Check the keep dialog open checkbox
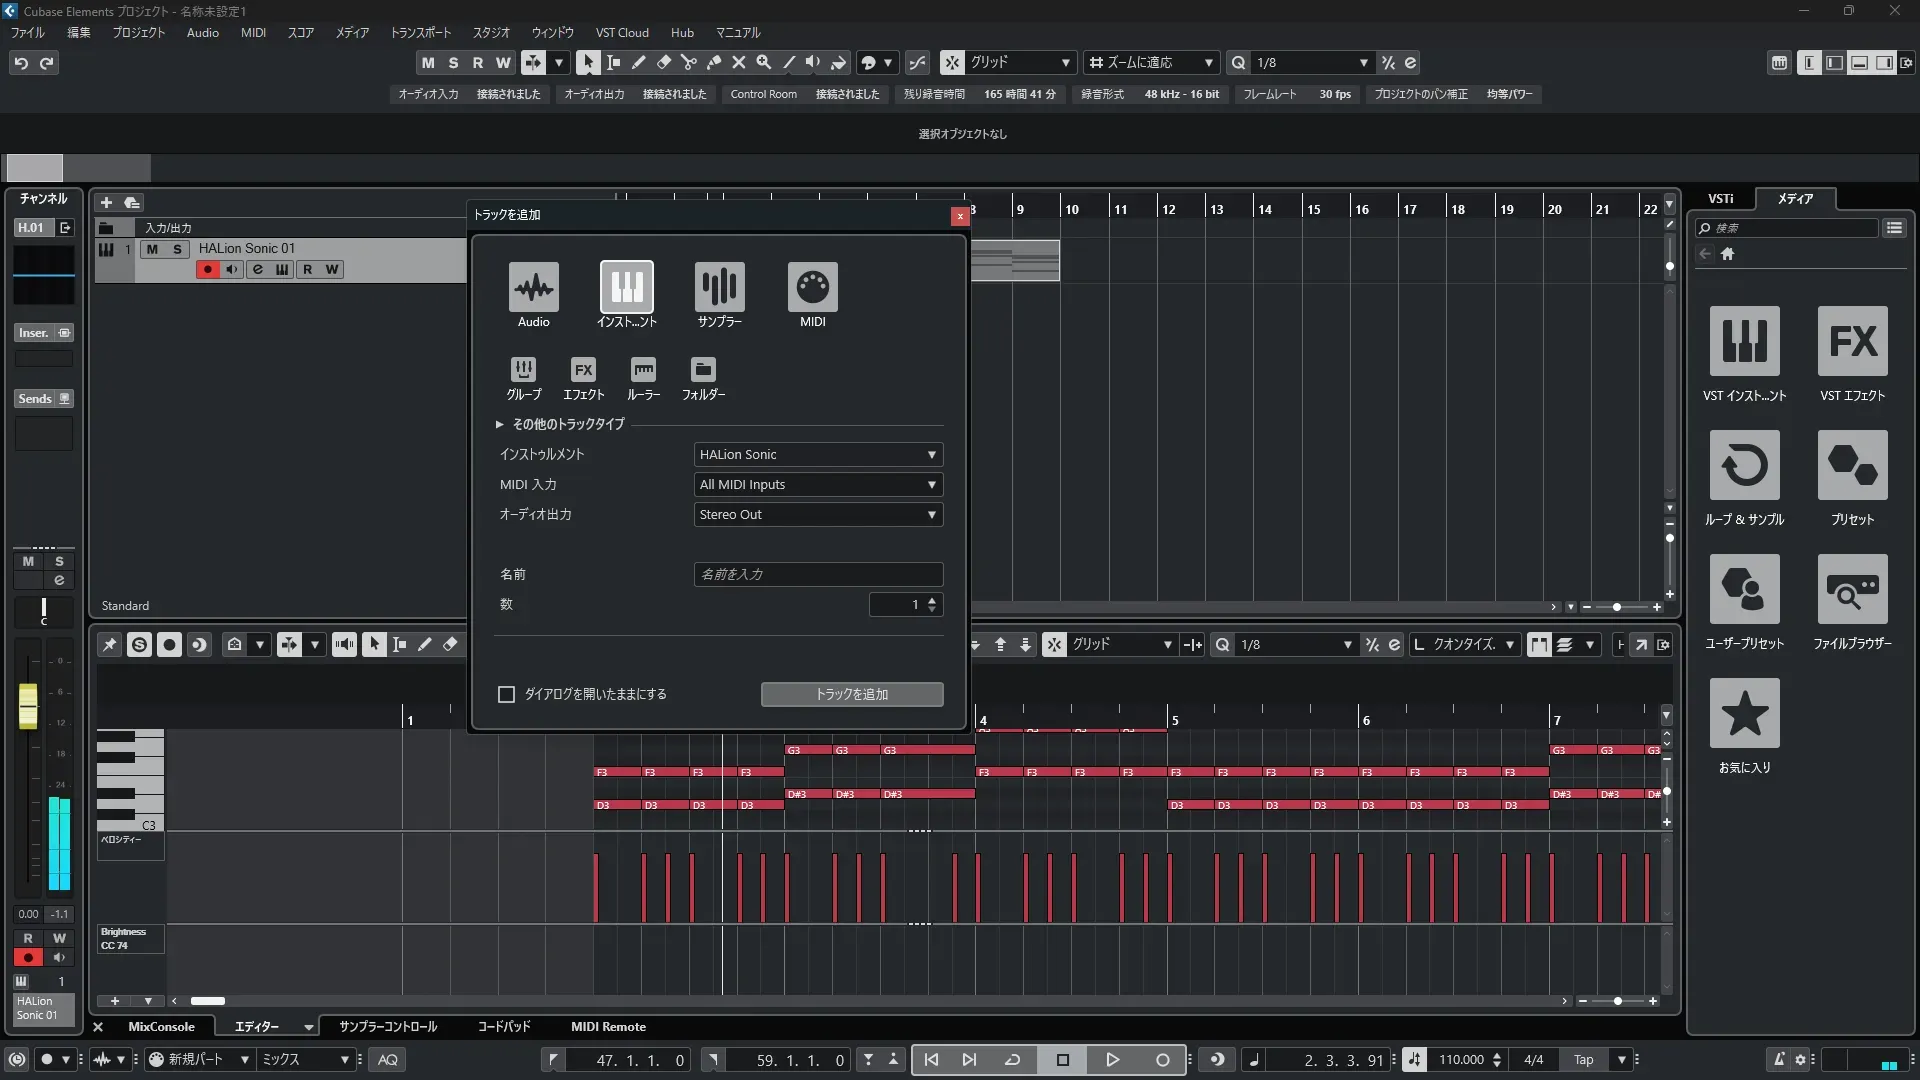Screen dimensions: 1920x1080 (x=507, y=694)
